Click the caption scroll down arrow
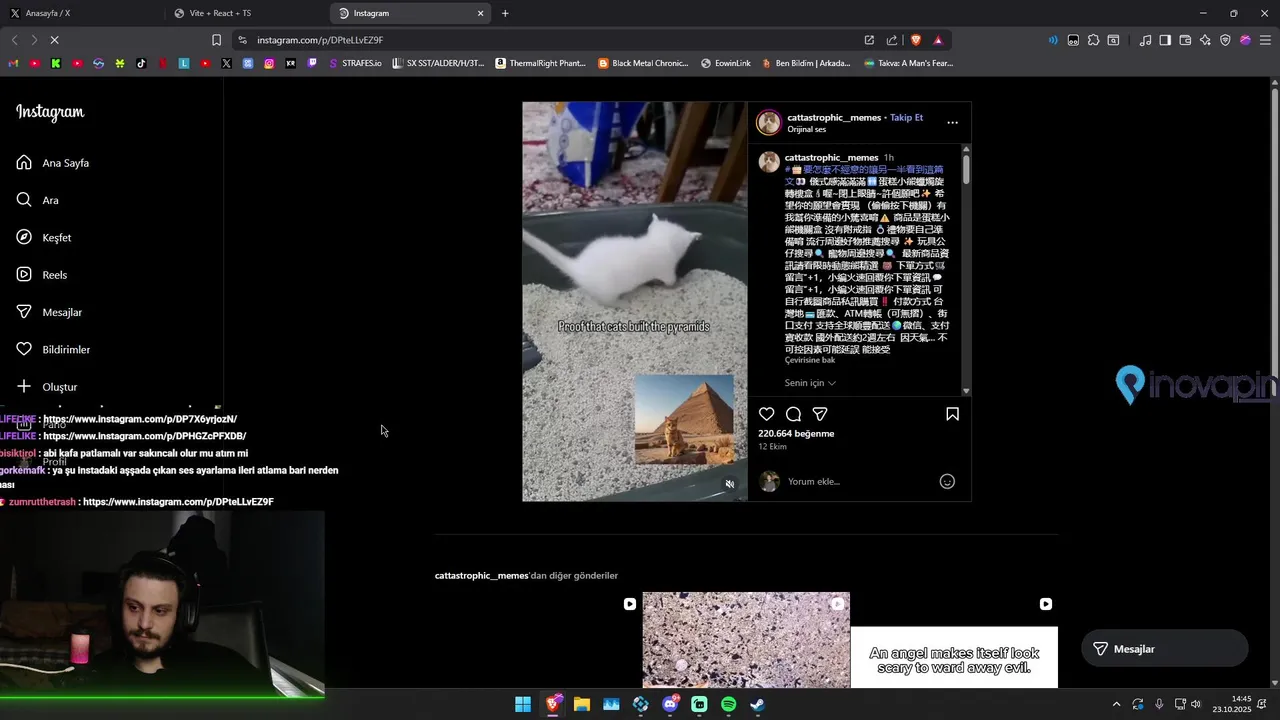The width and height of the screenshot is (1280, 720). 966,391
